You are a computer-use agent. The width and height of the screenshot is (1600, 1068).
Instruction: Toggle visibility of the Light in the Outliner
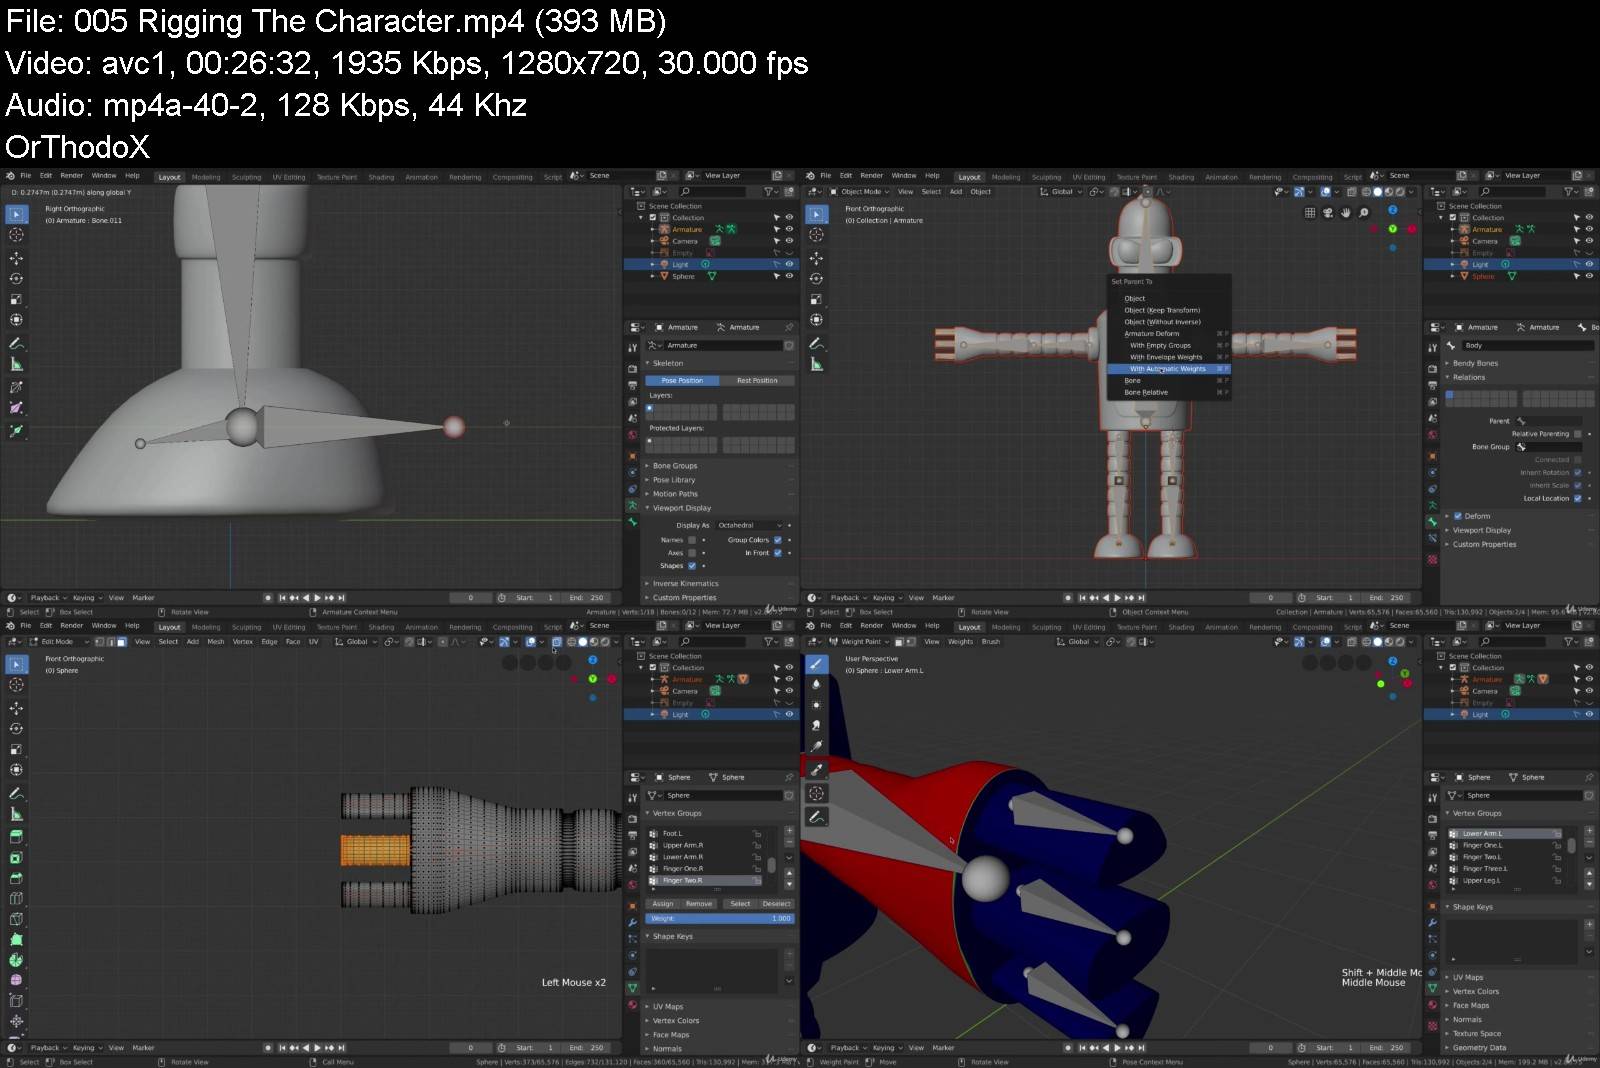(789, 264)
